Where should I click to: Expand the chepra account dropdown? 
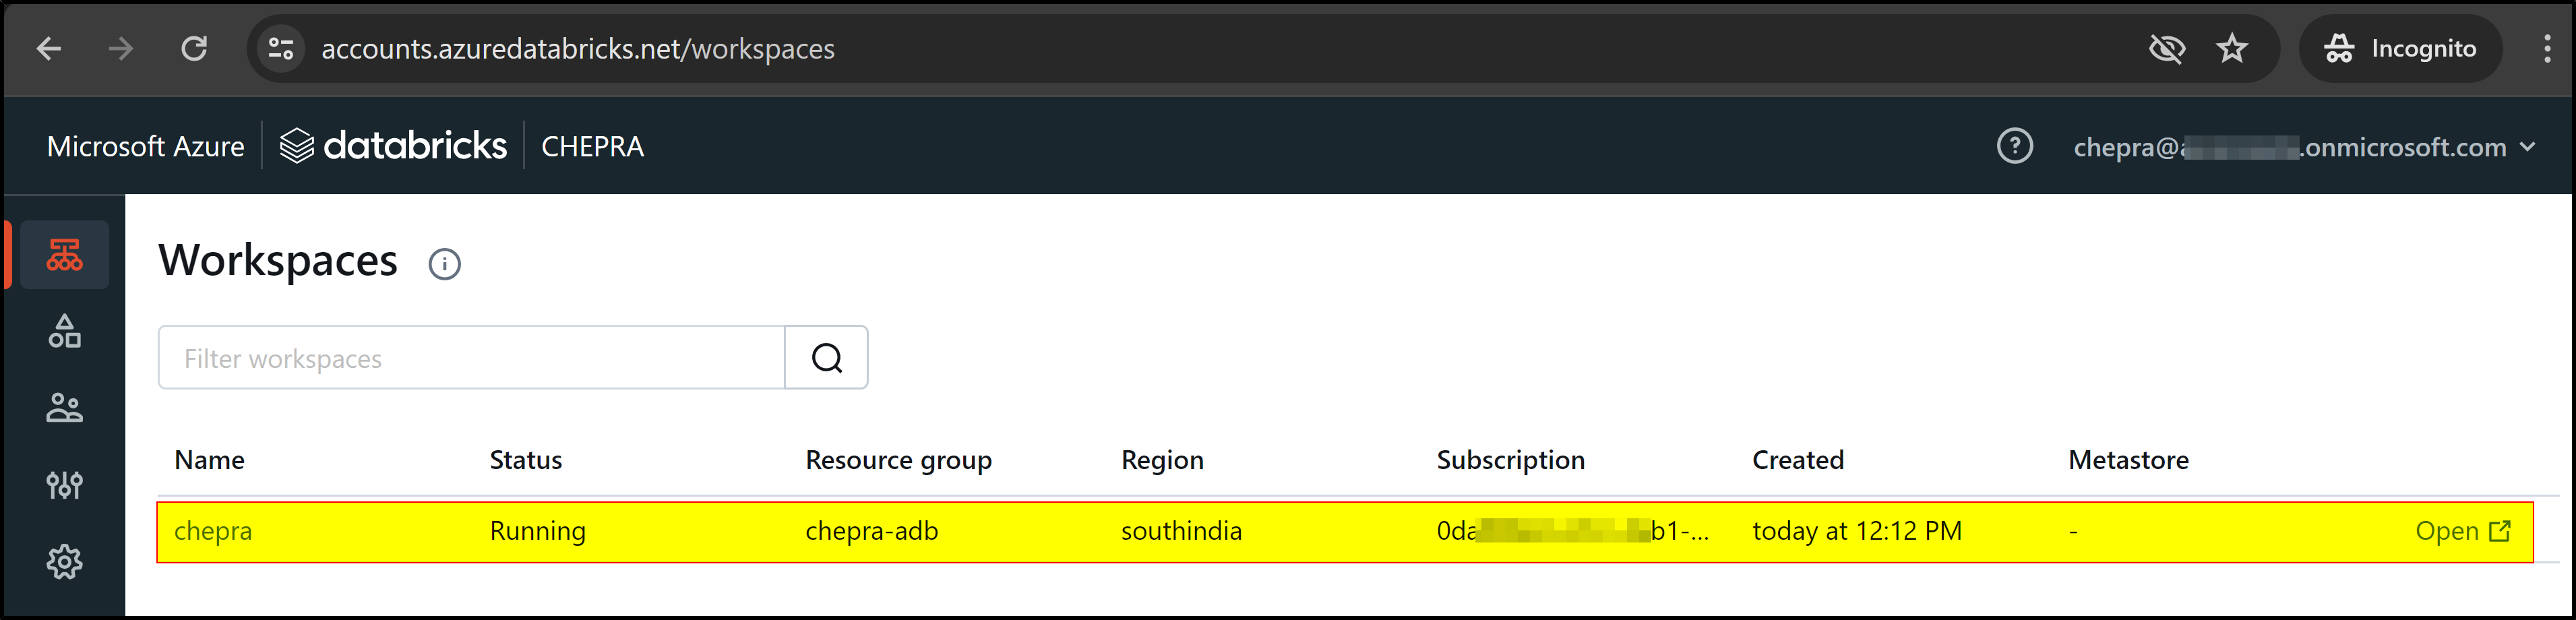[2304, 147]
